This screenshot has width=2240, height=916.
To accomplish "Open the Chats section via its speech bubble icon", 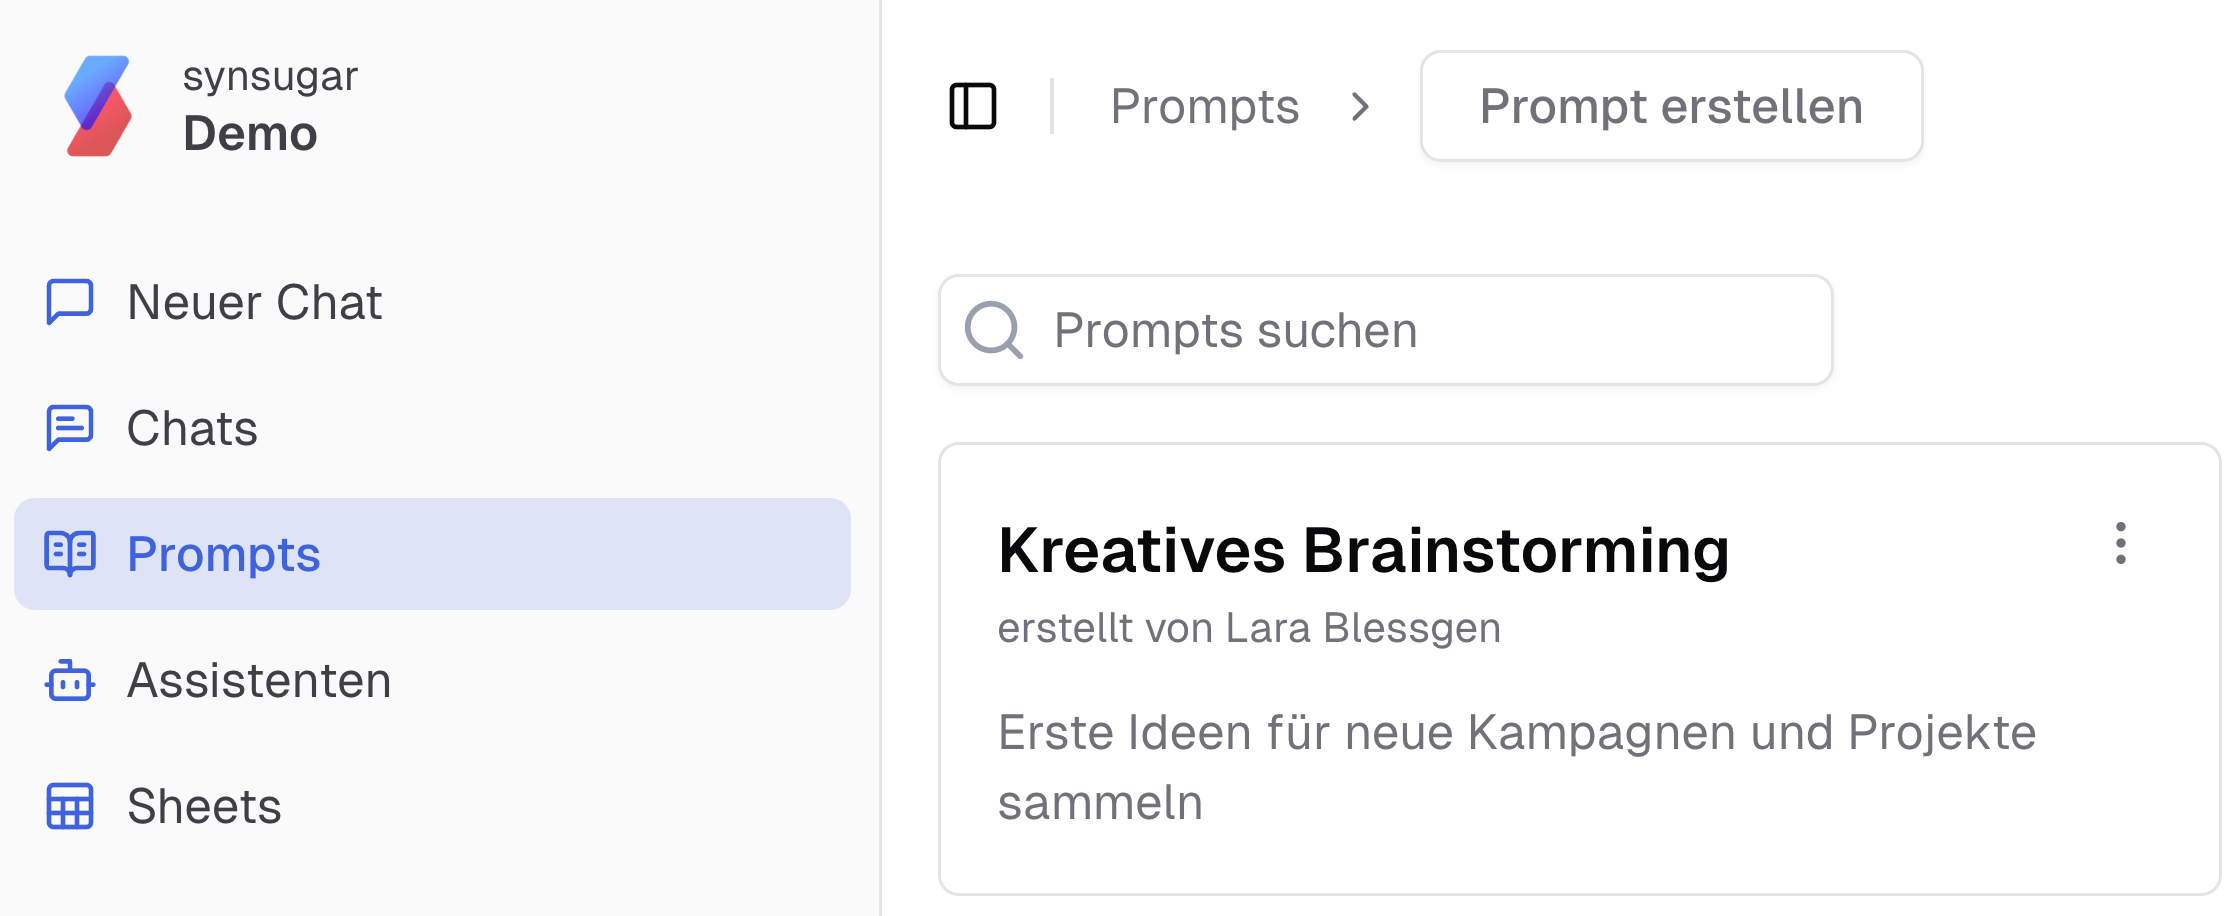I will [69, 428].
